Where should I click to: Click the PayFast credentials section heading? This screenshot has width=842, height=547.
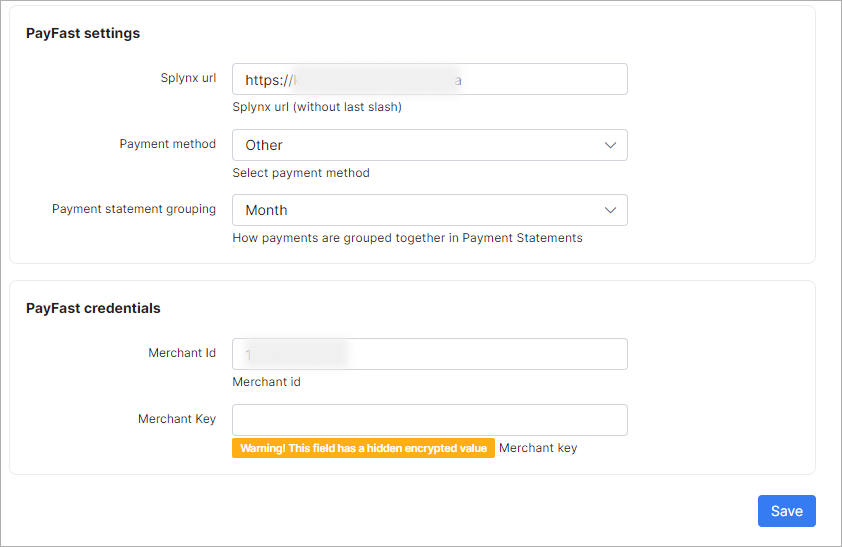pyautogui.click(x=93, y=308)
